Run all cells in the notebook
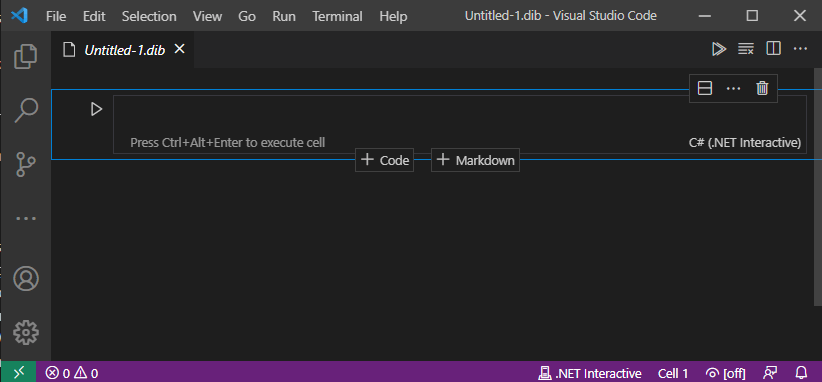The height and width of the screenshot is (382, 822). pyautogui.click(x=719, y=49)
